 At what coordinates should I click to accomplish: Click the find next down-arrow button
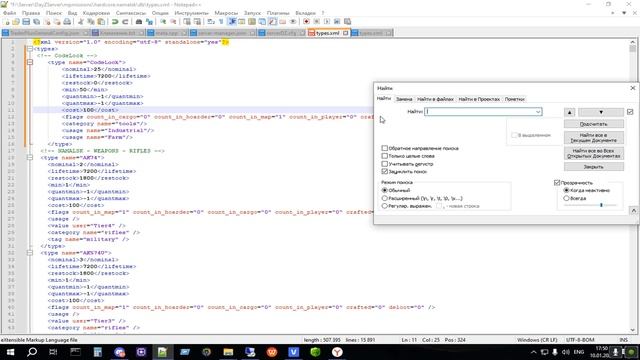click(601, 112)
